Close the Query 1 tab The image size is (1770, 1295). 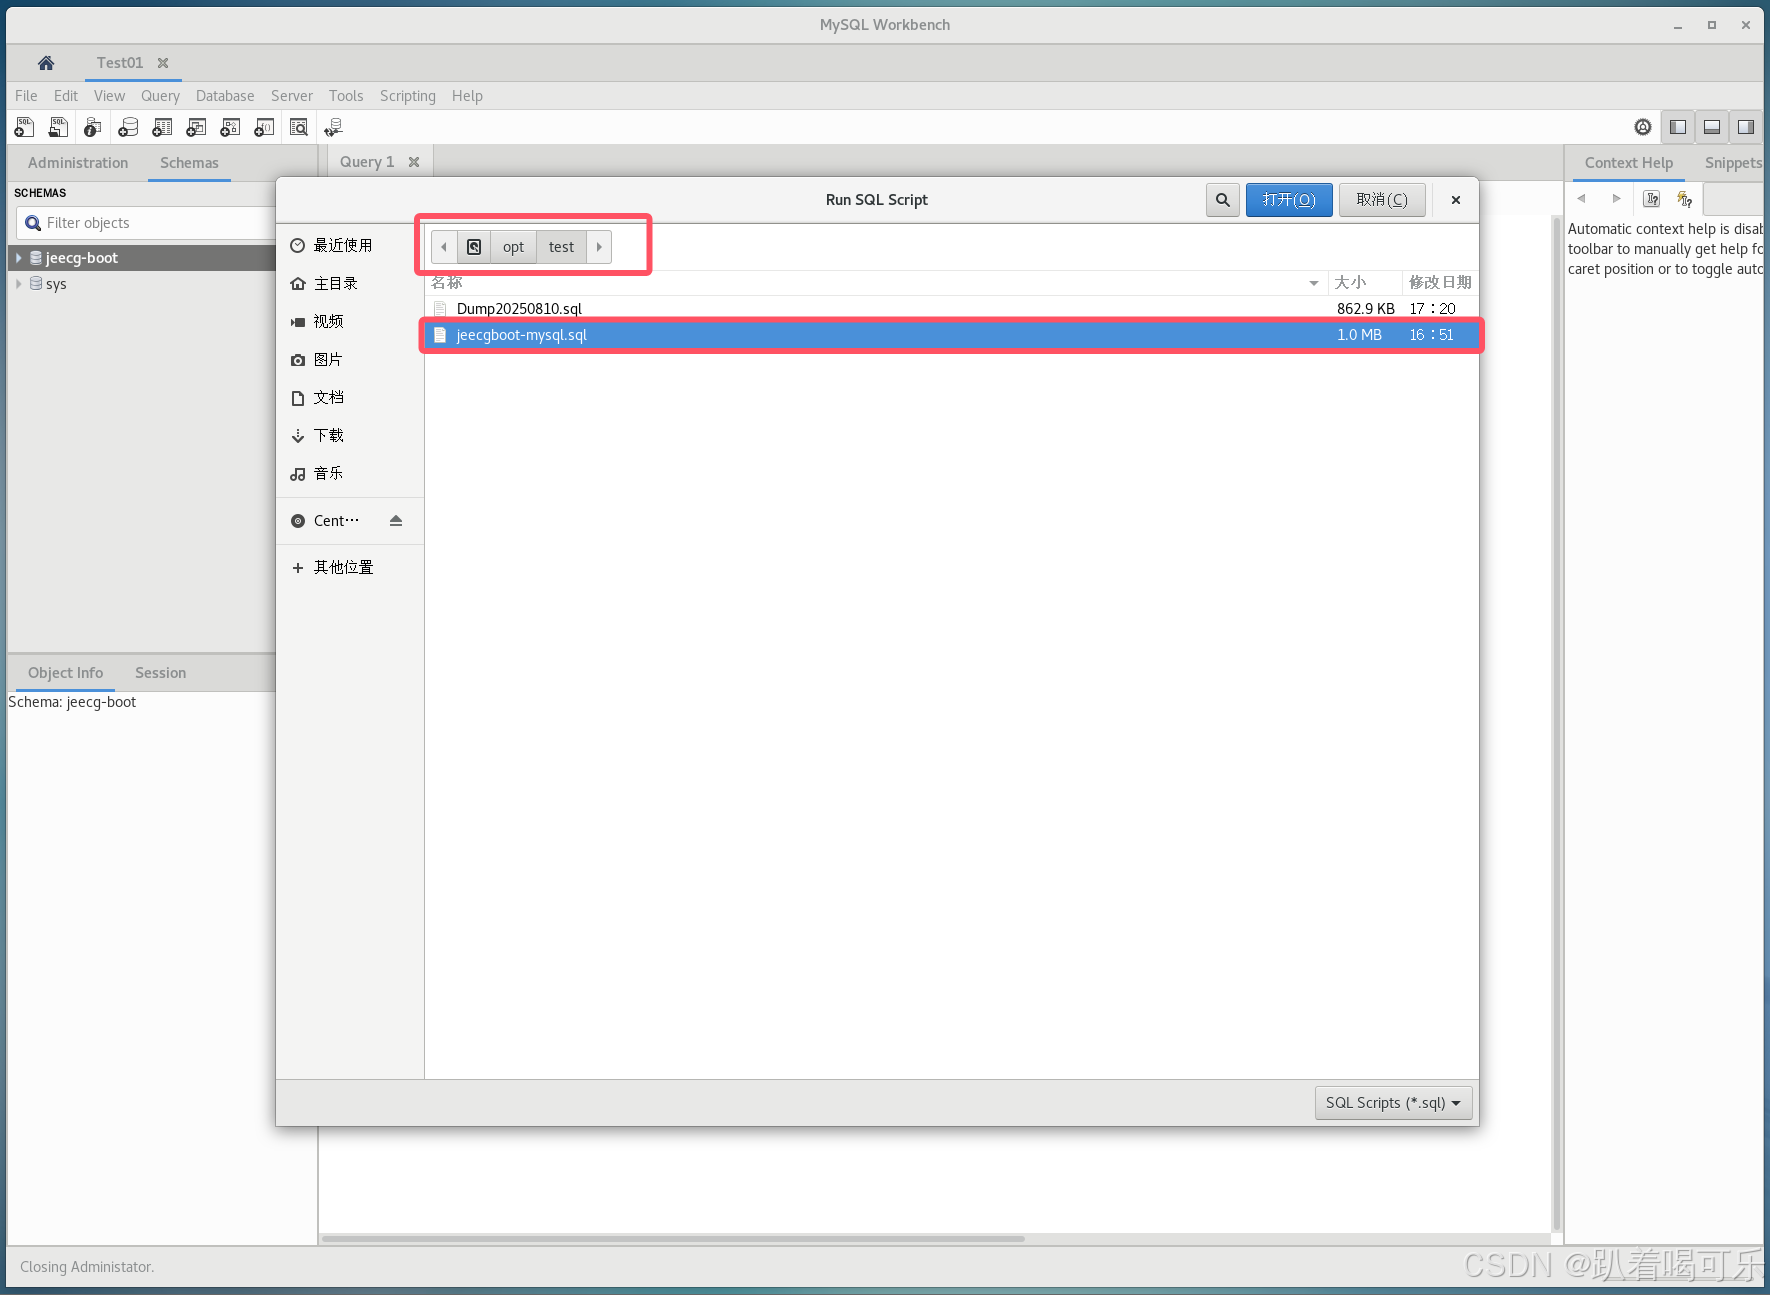(x=414, y=162)
